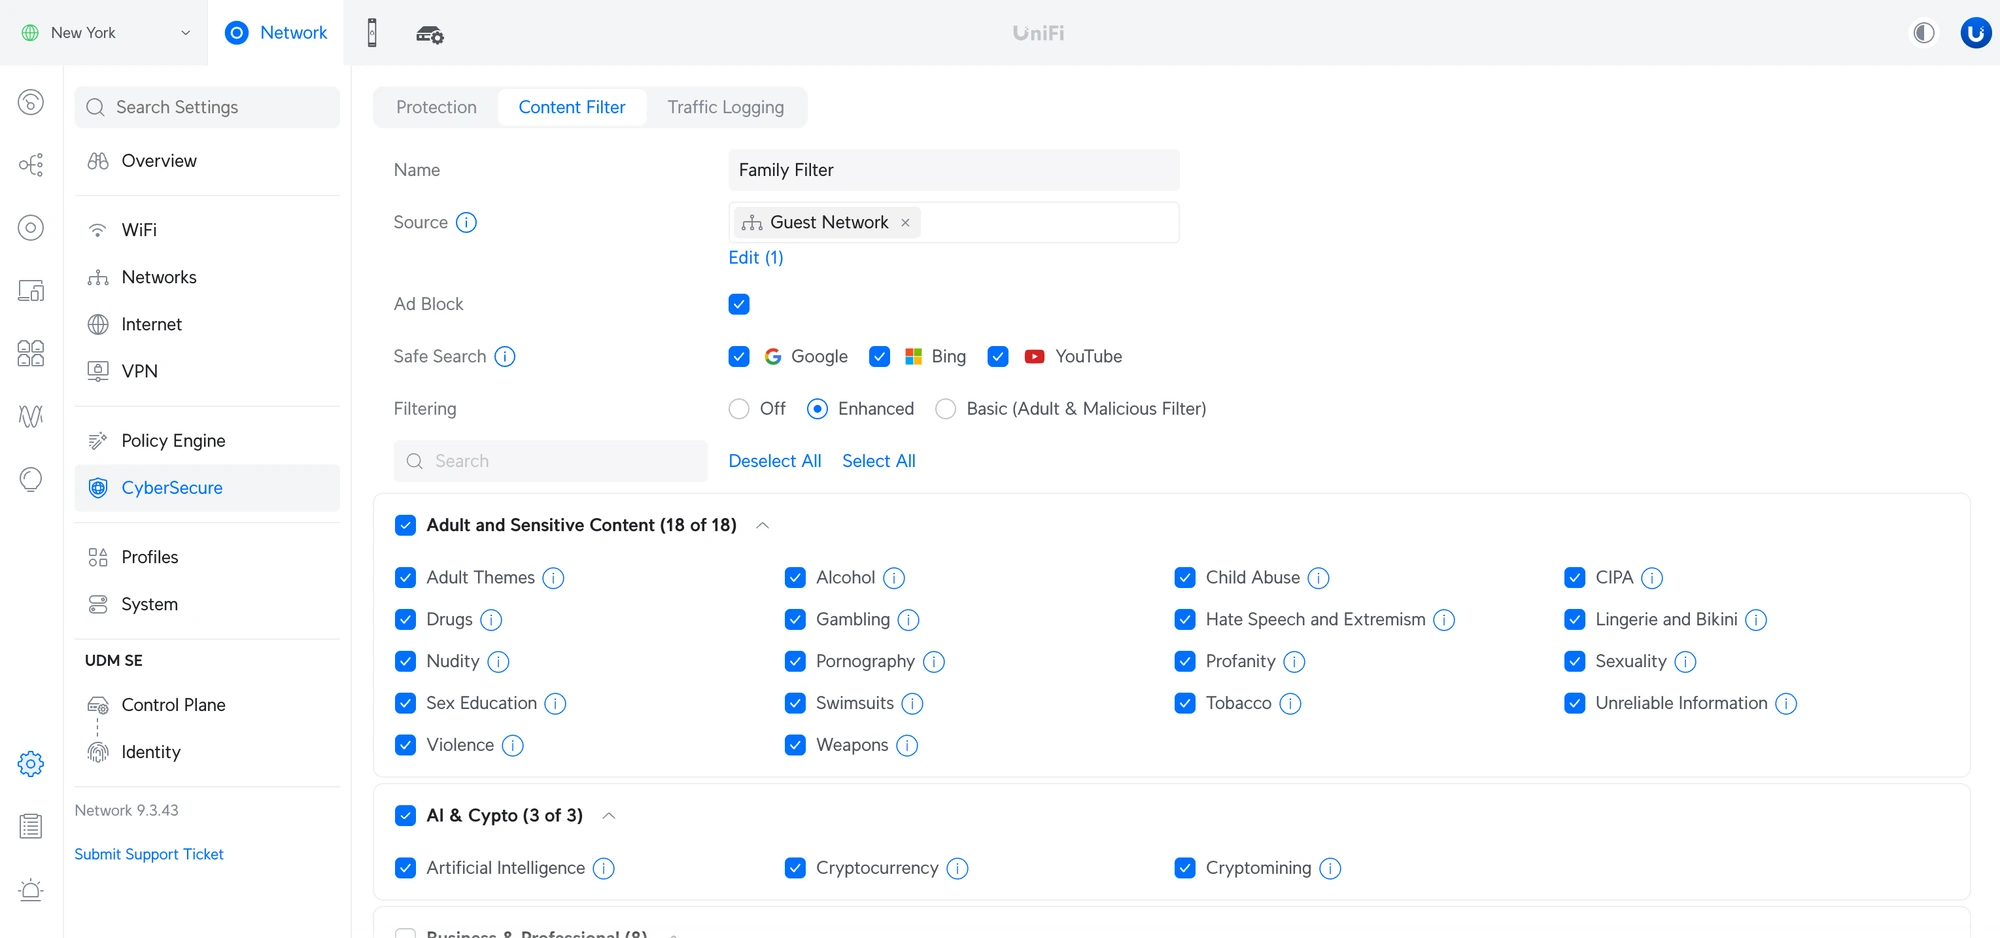
Task: Disable the Ad Block checkbox
Action: [x=739, y=304]
